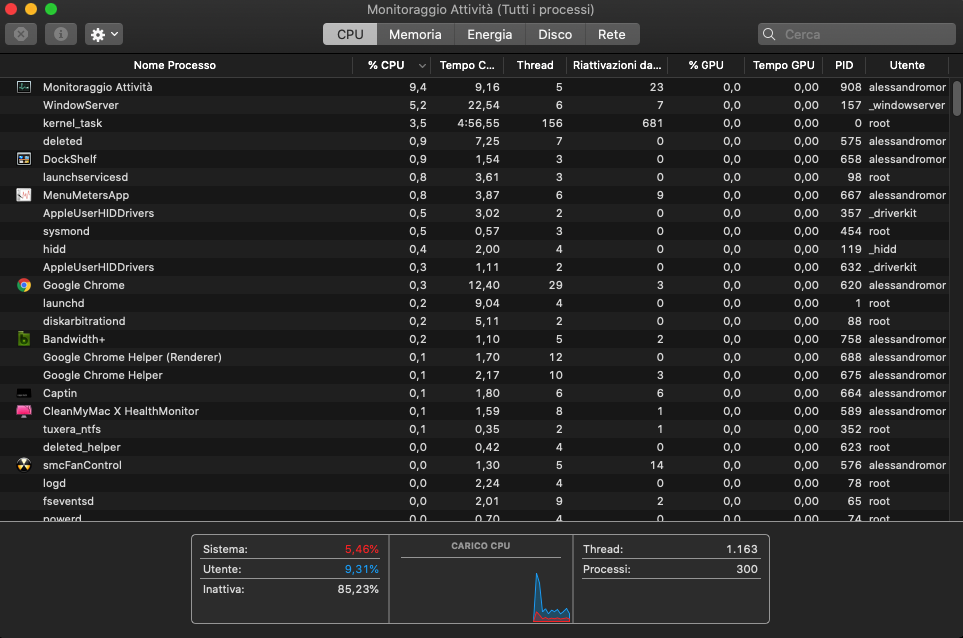
Task: Sort by Tempo CPU column header
Action: tap(467, 65)
